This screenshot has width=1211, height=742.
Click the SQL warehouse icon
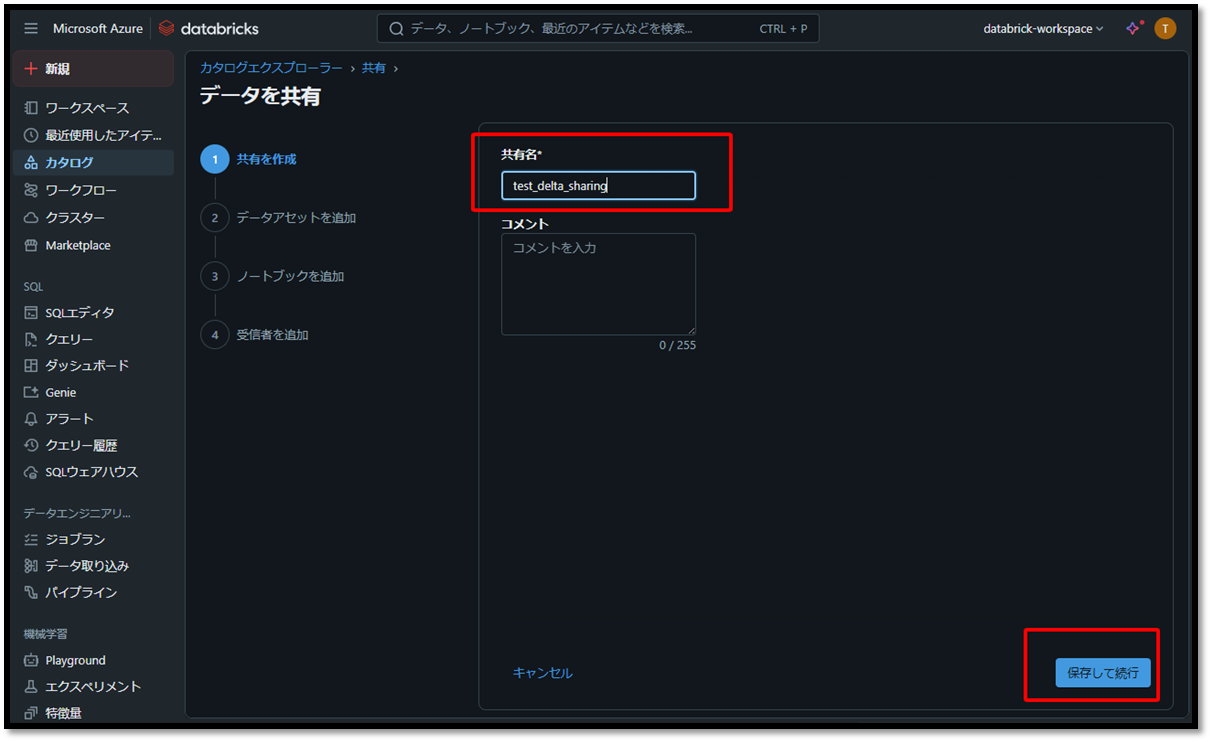point(31,472)
